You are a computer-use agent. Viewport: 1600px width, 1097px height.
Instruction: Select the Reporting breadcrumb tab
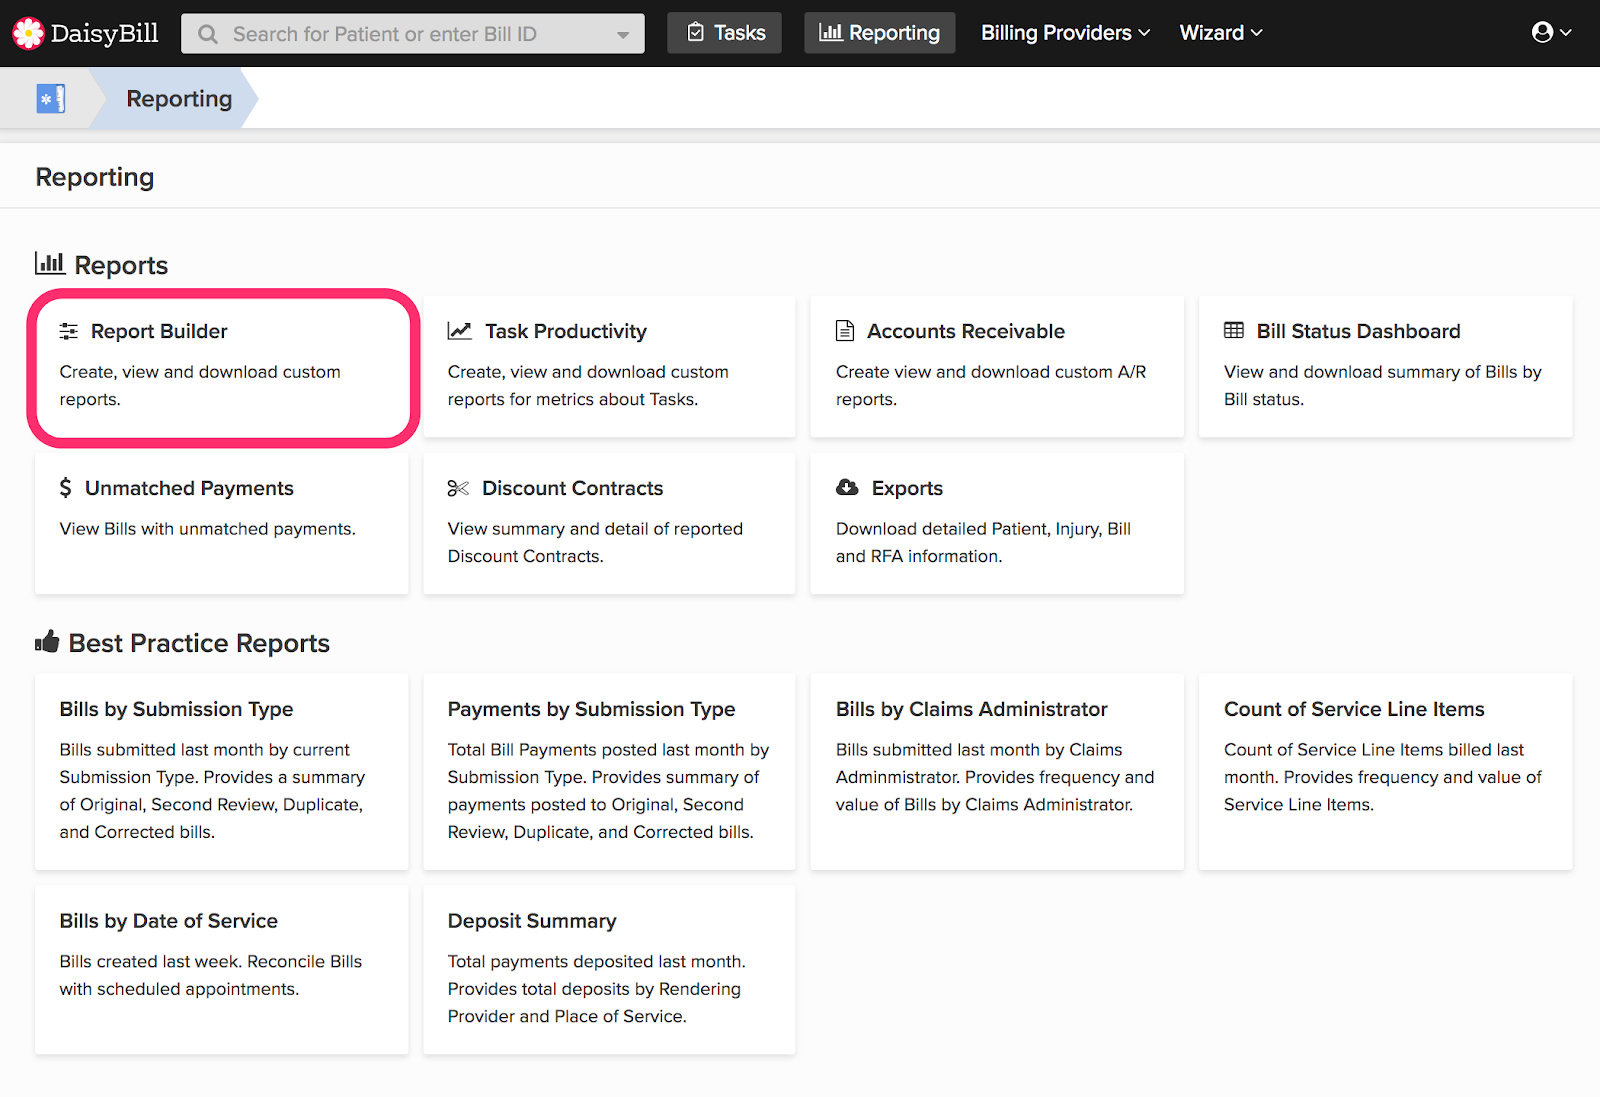[x=179, y=99]
